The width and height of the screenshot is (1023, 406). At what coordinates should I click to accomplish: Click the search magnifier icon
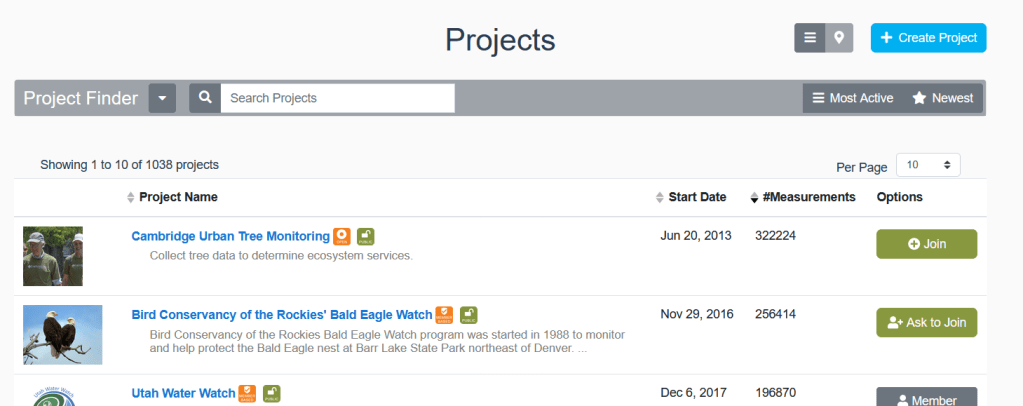pos(205,98)
